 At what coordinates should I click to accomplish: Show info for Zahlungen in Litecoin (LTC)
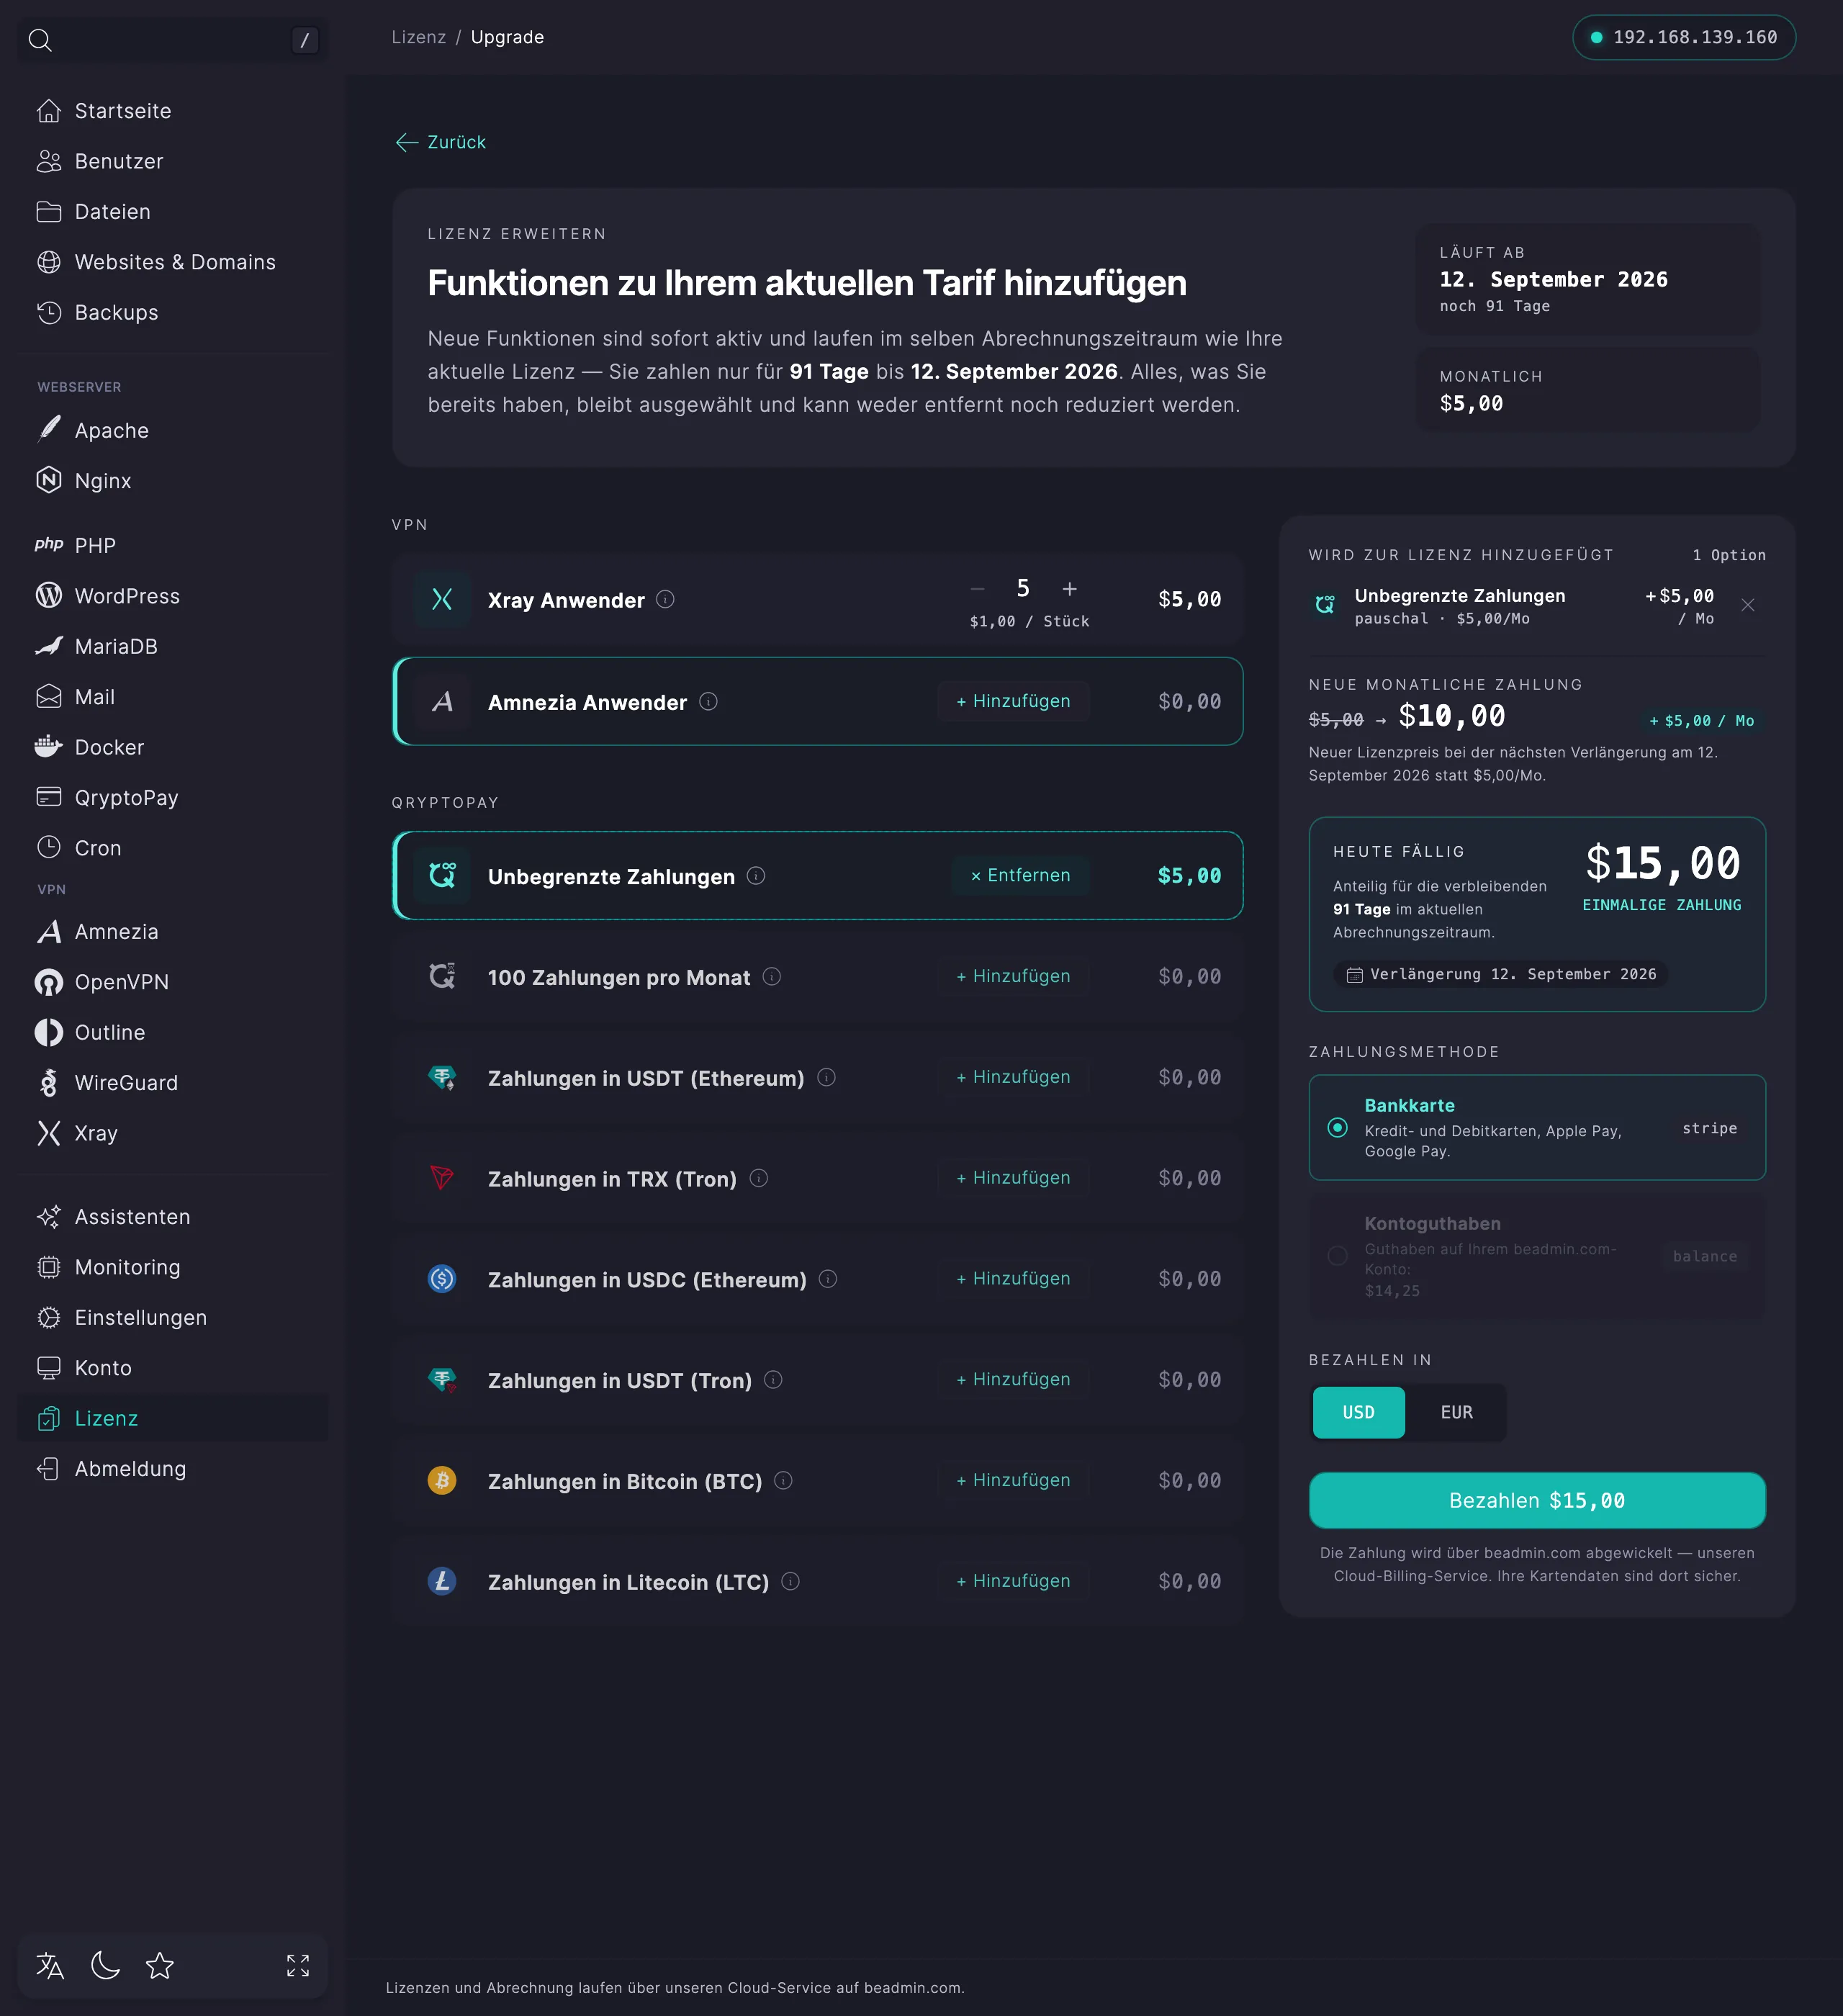pyautogui.click(x=790, y=1581)
